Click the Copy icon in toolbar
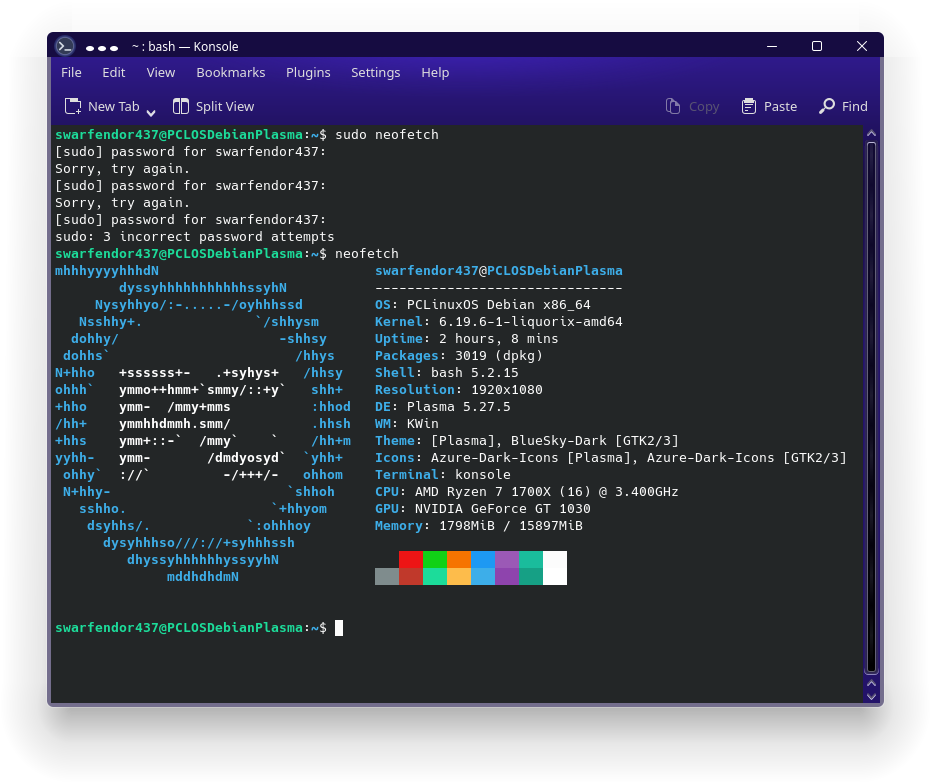Viewport: 931px width, 783px height. pos(672,106)
